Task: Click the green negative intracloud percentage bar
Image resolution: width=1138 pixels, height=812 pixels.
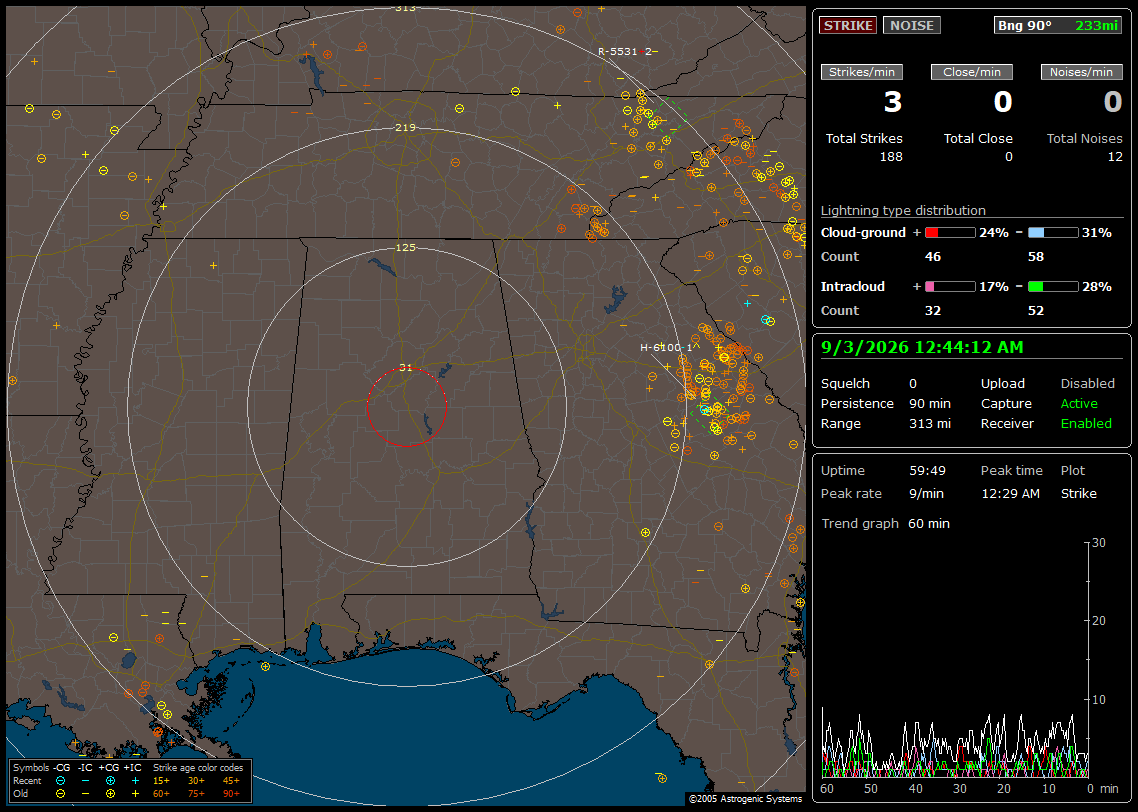Action: point(1053,287)
